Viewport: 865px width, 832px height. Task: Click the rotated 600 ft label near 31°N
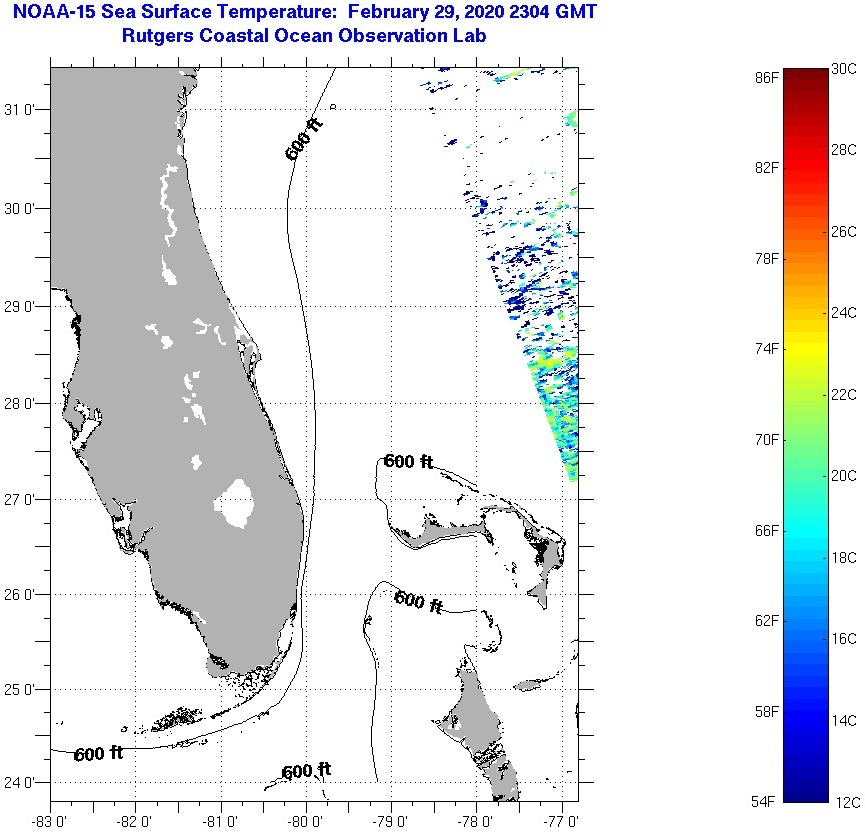[x=304, y=139]
